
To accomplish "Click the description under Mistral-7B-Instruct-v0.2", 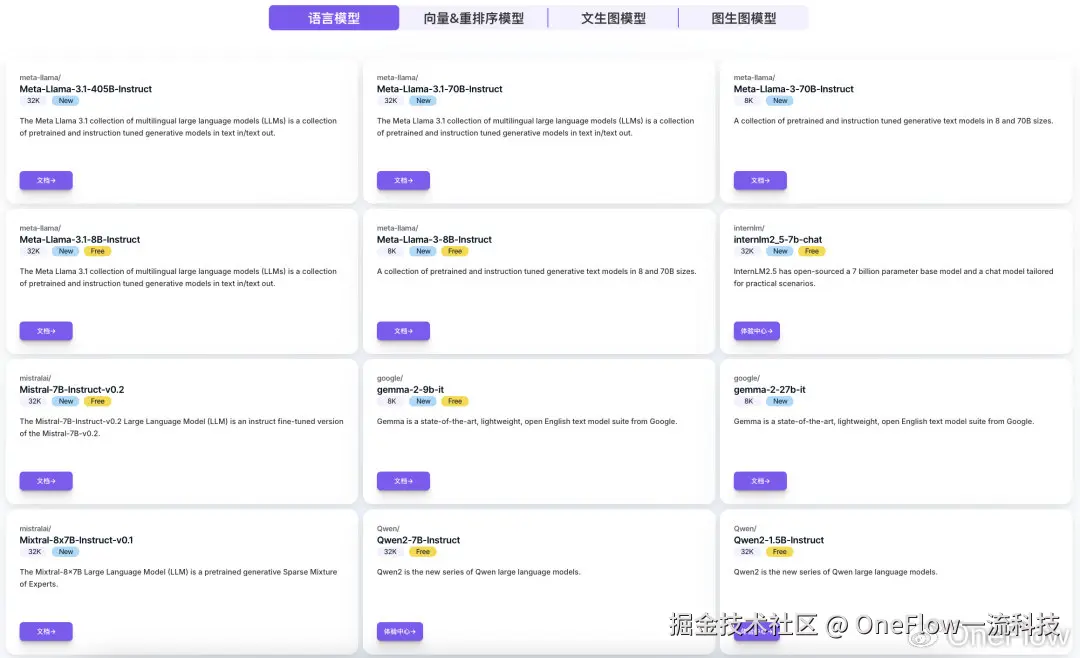I will pos(181,427).
